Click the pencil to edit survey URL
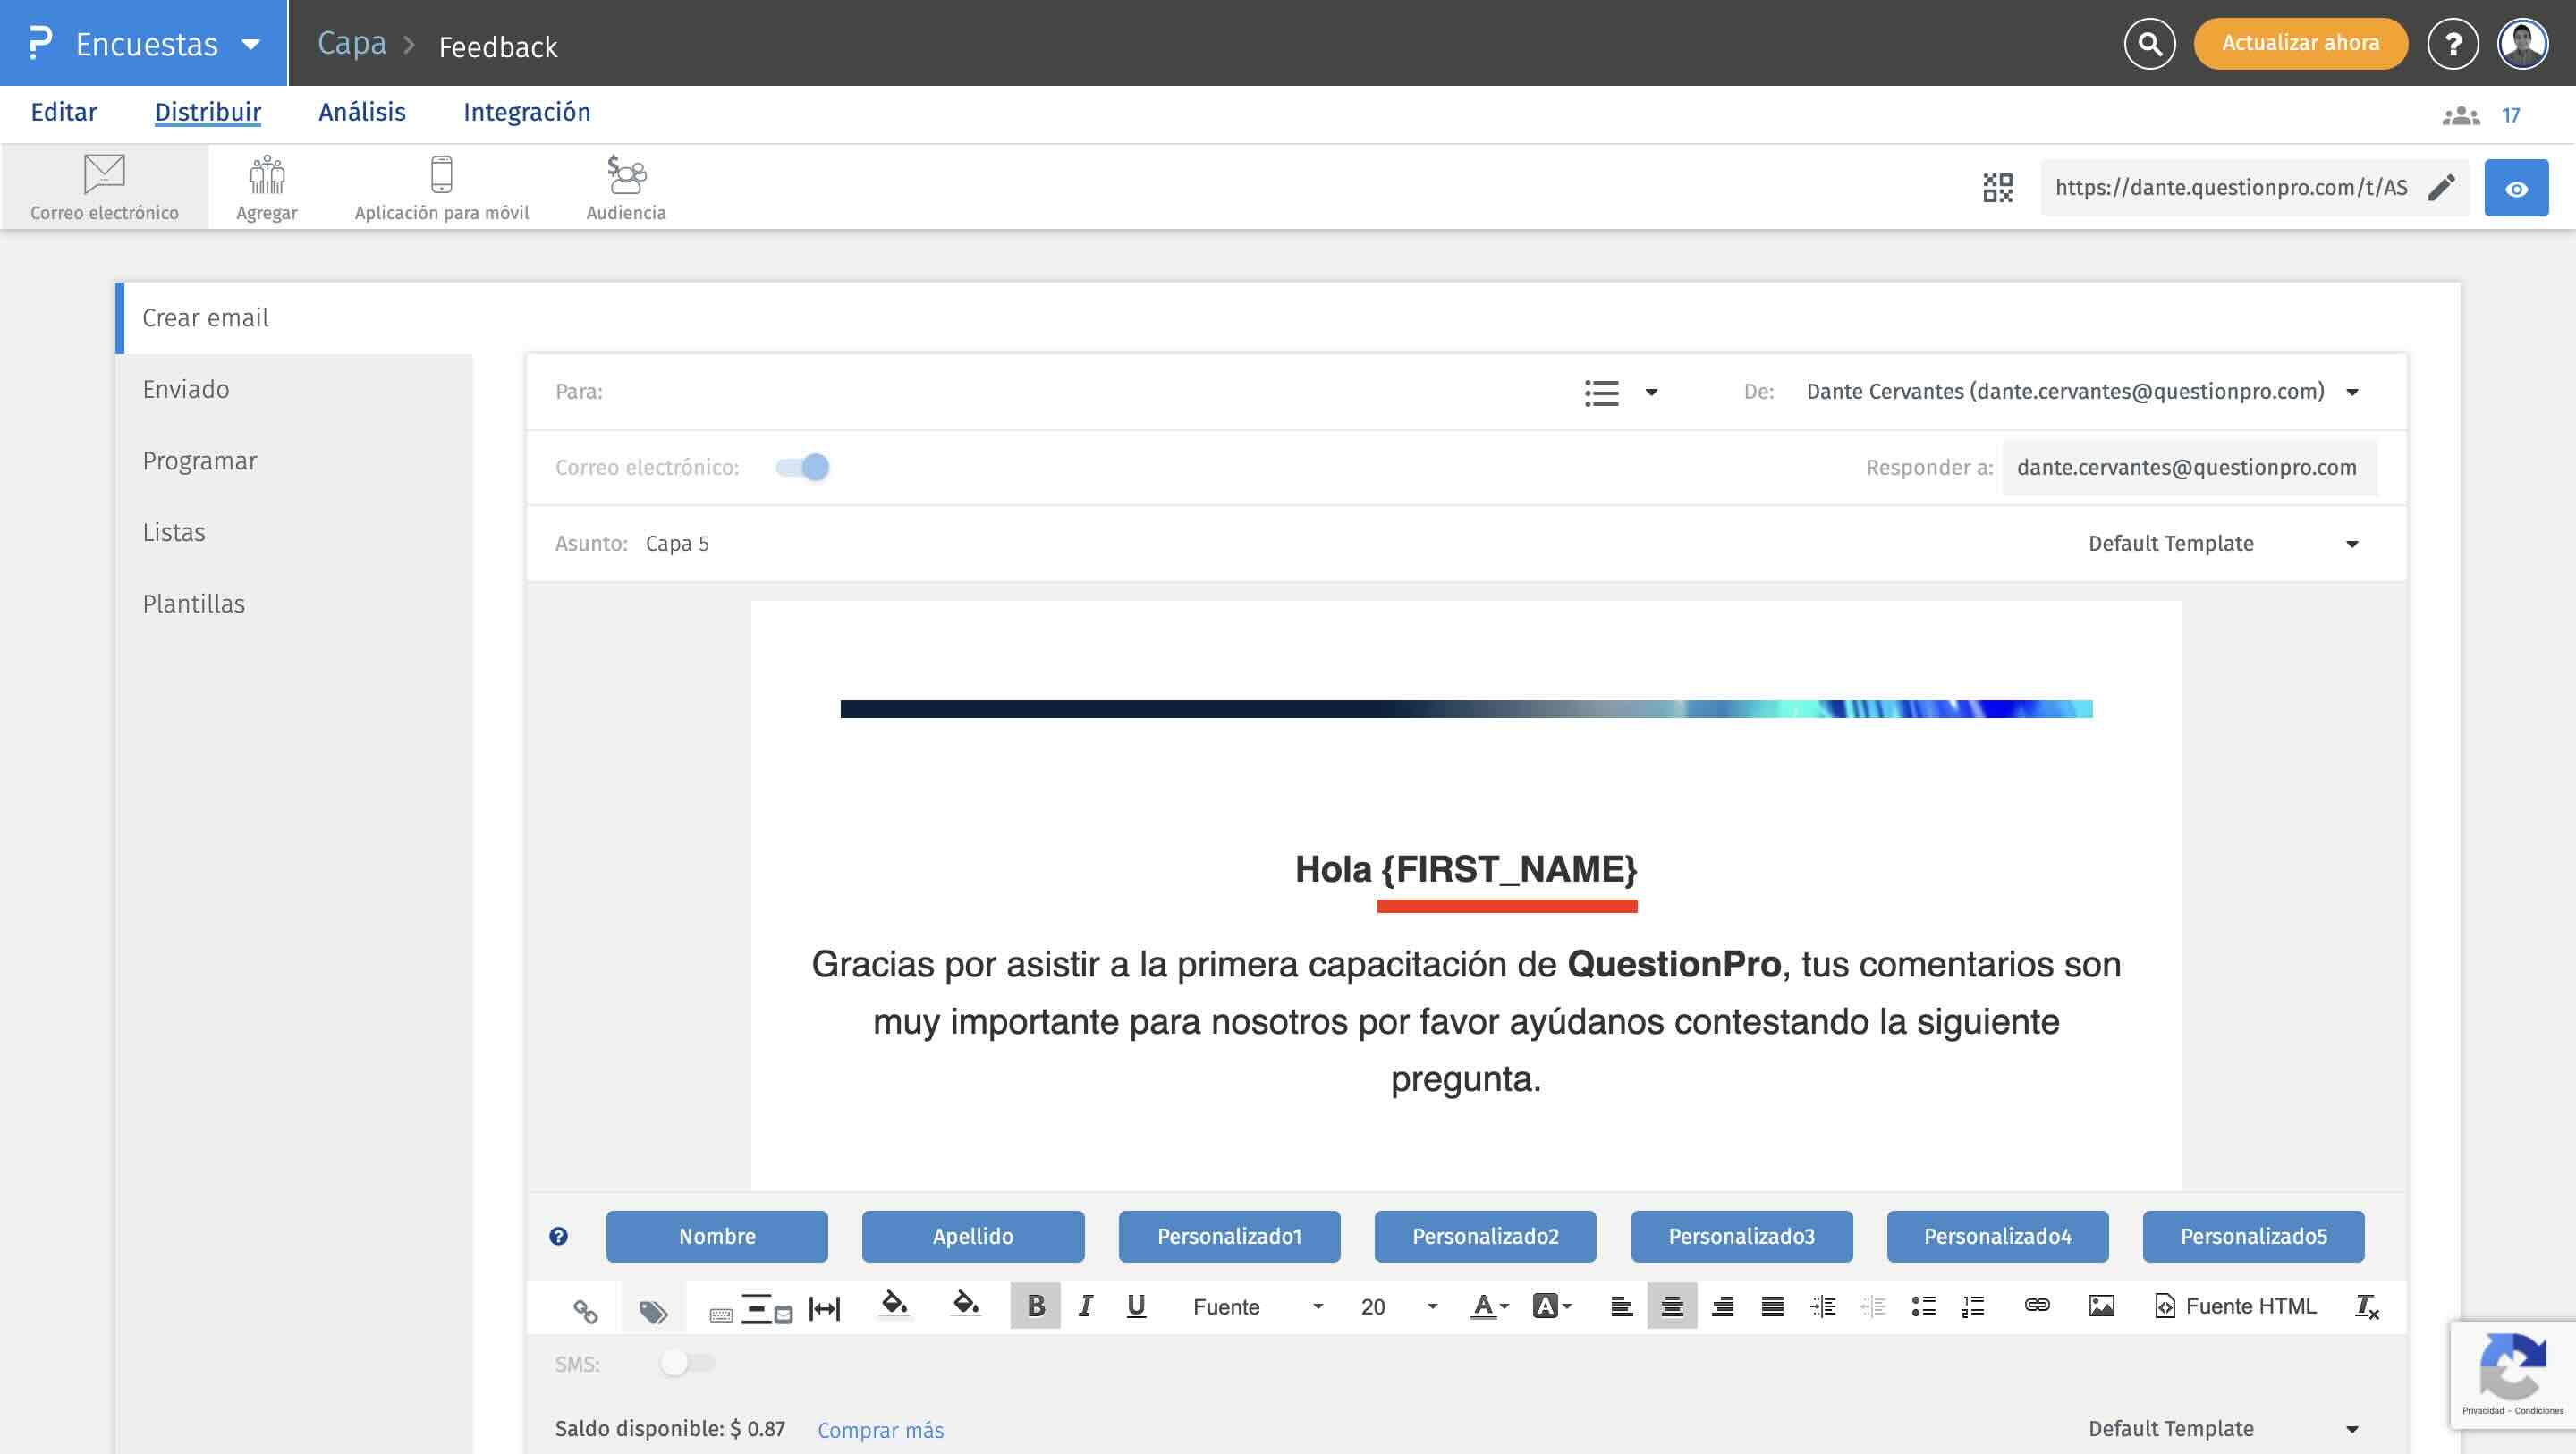2576x1454 pixels. coord(2441,188)
